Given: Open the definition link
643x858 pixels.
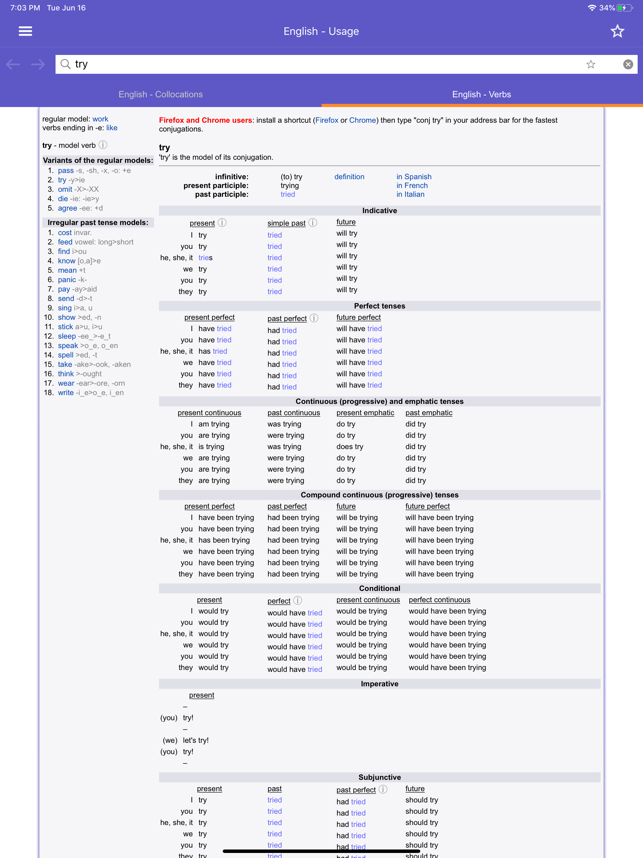Looking at the screenshot, I should [x=349, y=177].
